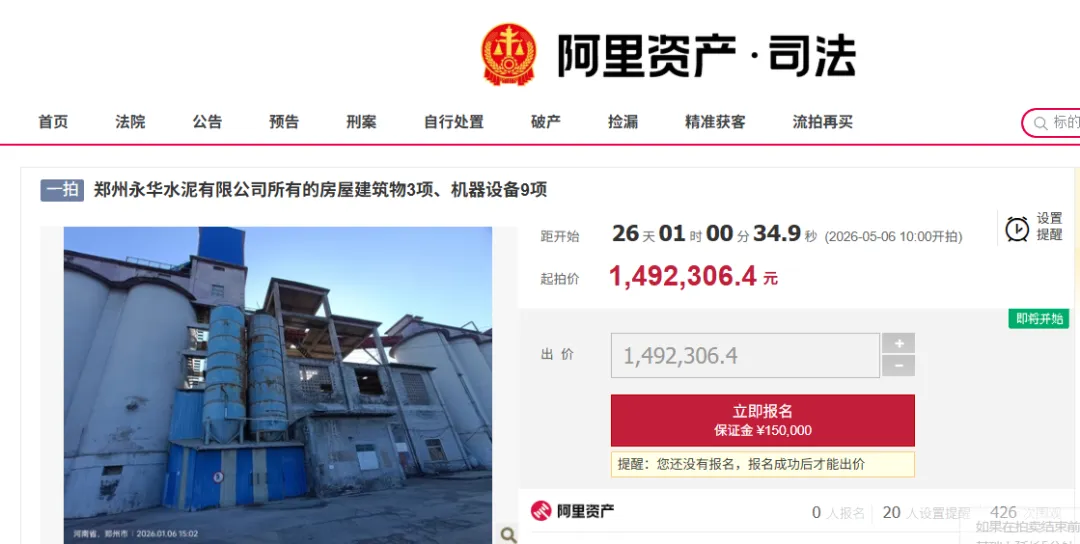
Task: Click the court emblem logo icon
Action: click(x=509, y=54)
